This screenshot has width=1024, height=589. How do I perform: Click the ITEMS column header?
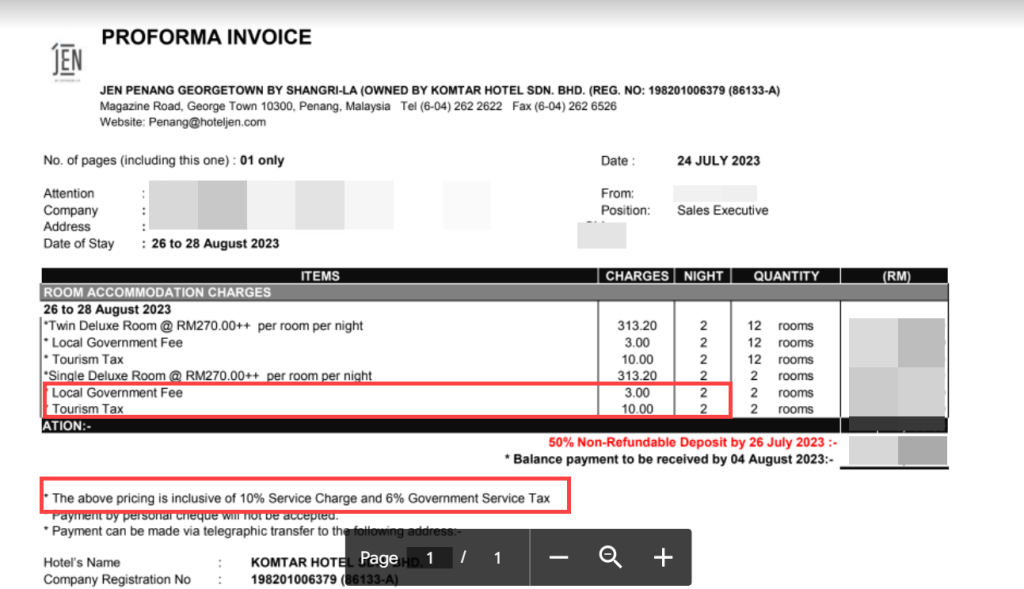coord(319,276)
